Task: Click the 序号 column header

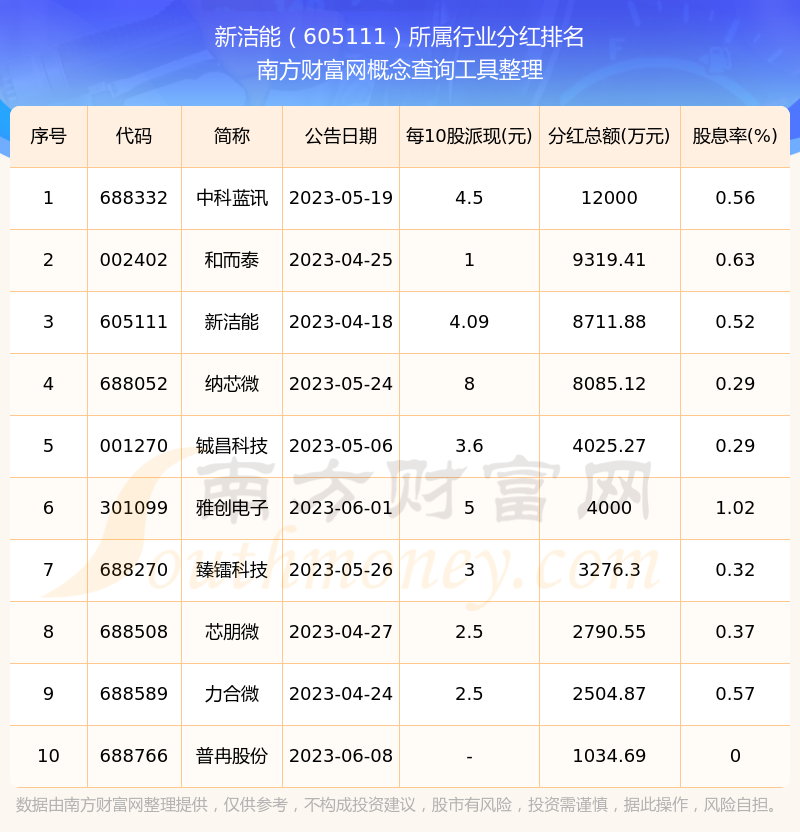Action: [48, 136]
